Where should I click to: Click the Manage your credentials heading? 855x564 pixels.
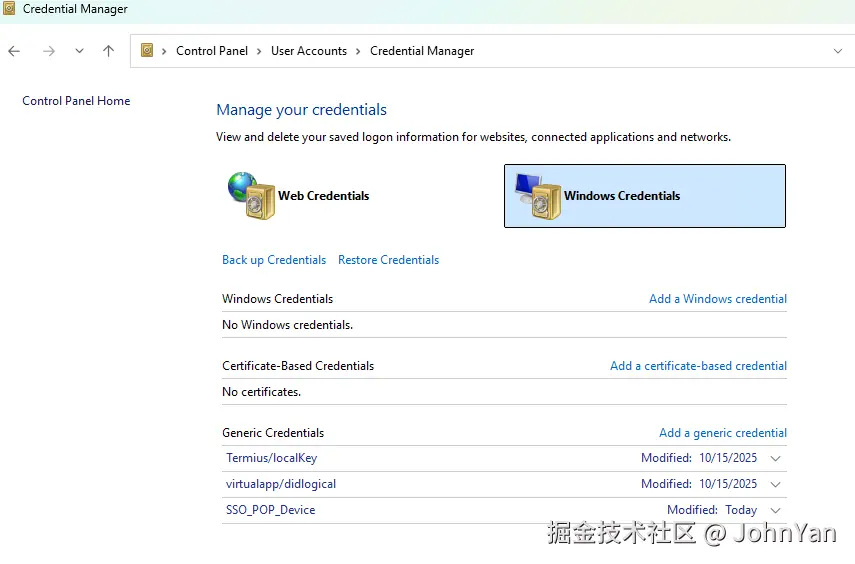[302, 110]
